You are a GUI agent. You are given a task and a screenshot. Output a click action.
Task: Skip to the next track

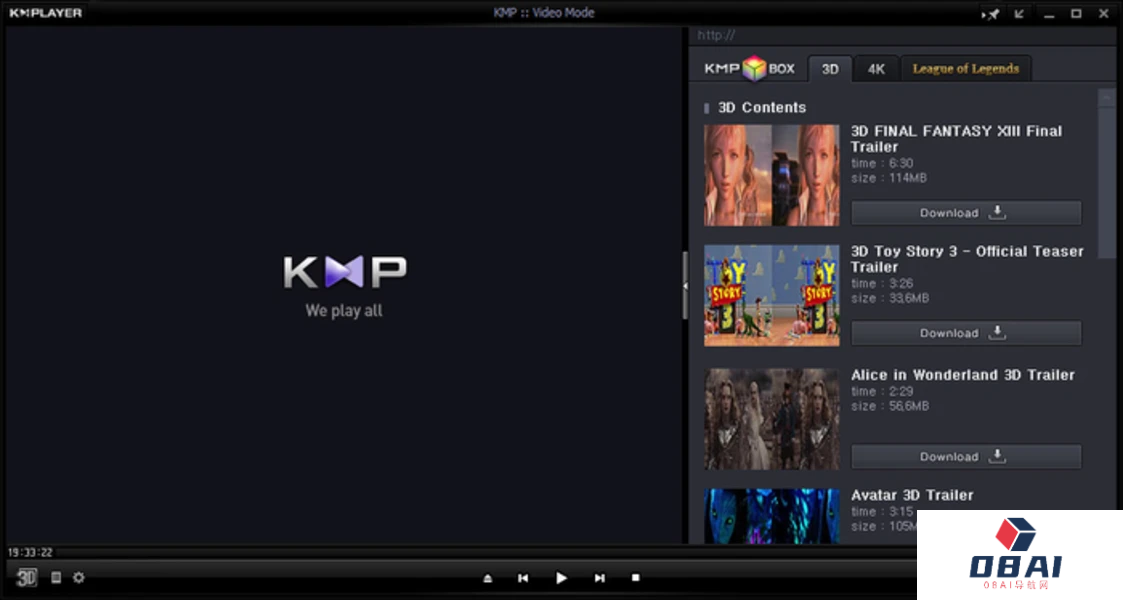599,578
